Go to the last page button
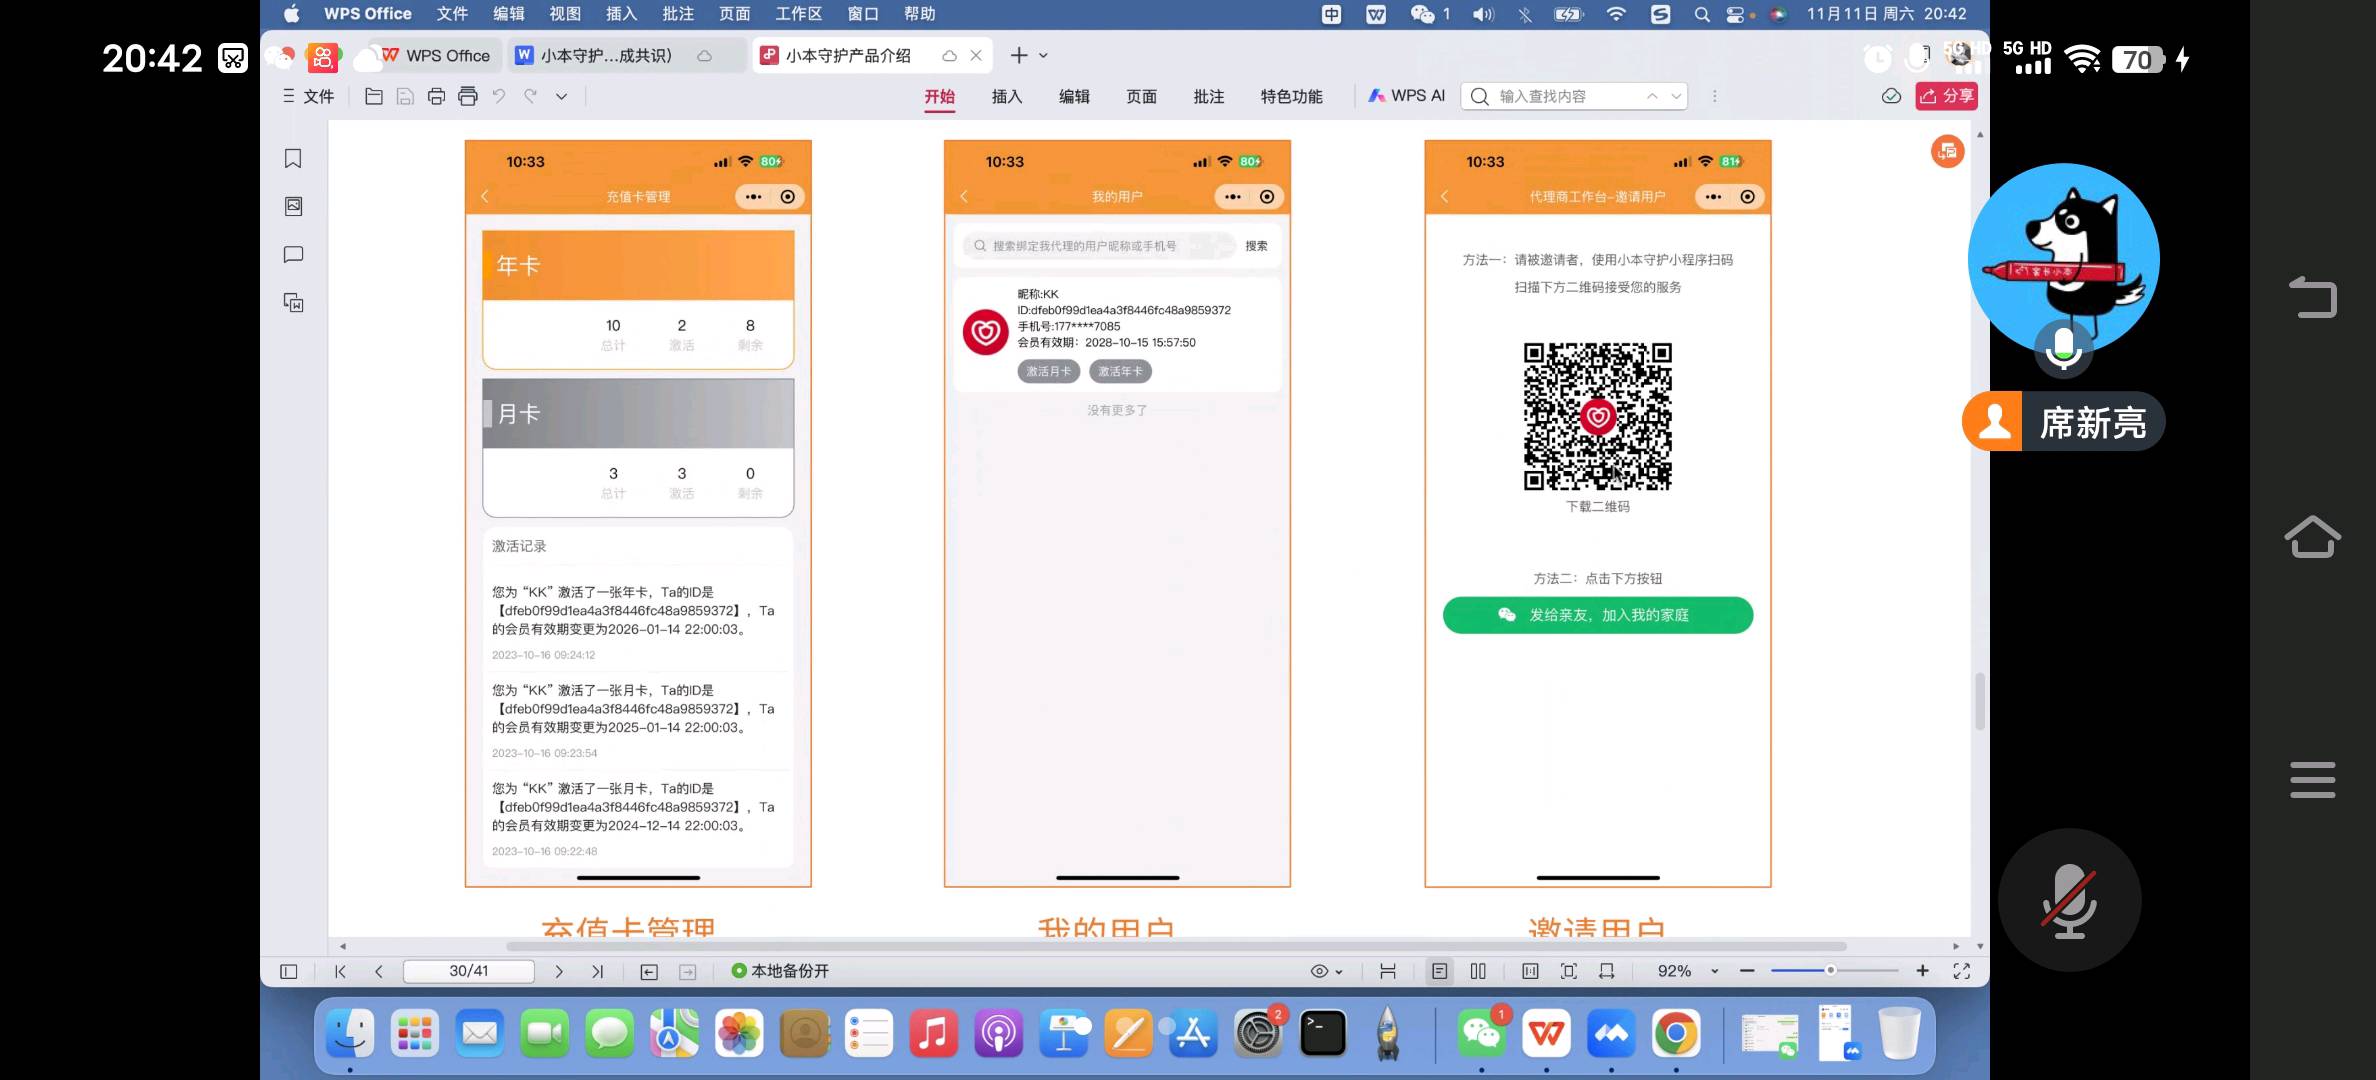This screenshot has width=2376, height=1080. coord(597,971)
